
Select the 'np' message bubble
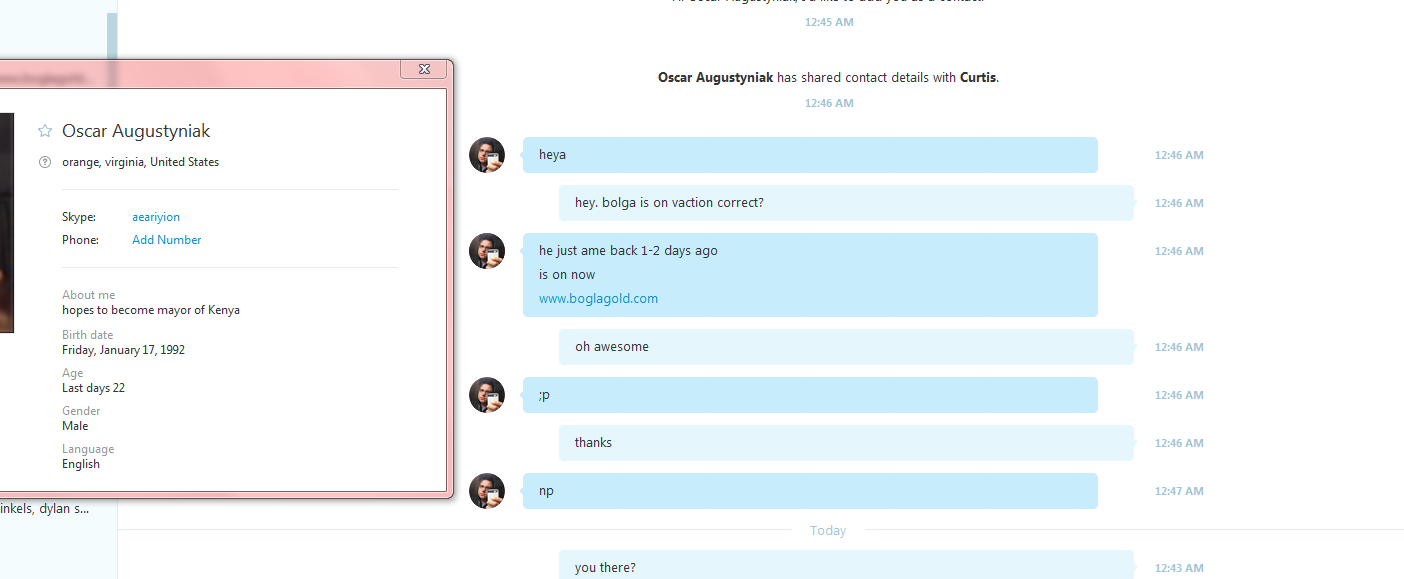coord(810,491)
